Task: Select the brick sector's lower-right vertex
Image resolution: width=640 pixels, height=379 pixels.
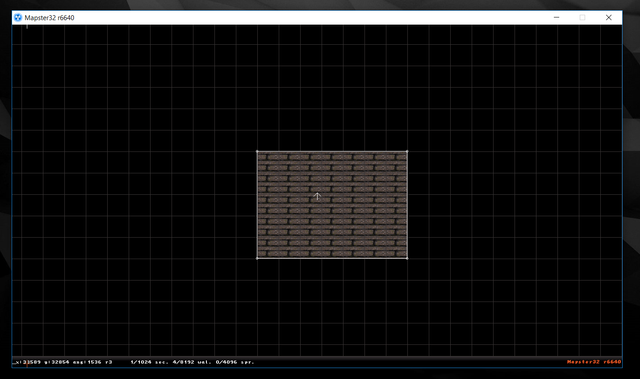Action: pos(407,258)
